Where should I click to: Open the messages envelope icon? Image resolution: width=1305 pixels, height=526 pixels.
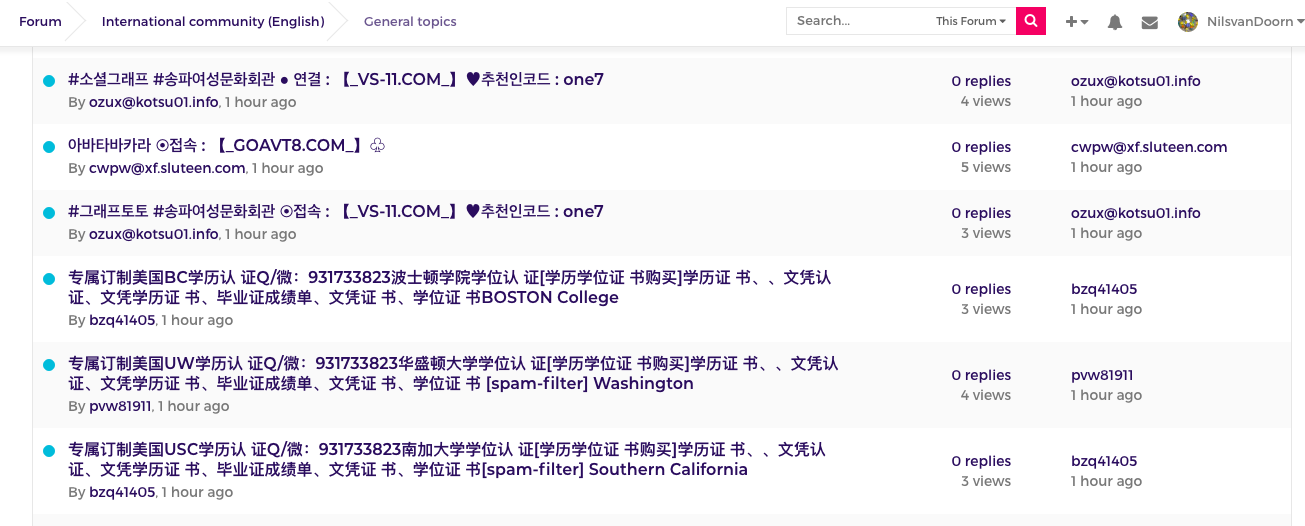(x=1150, y=22)
